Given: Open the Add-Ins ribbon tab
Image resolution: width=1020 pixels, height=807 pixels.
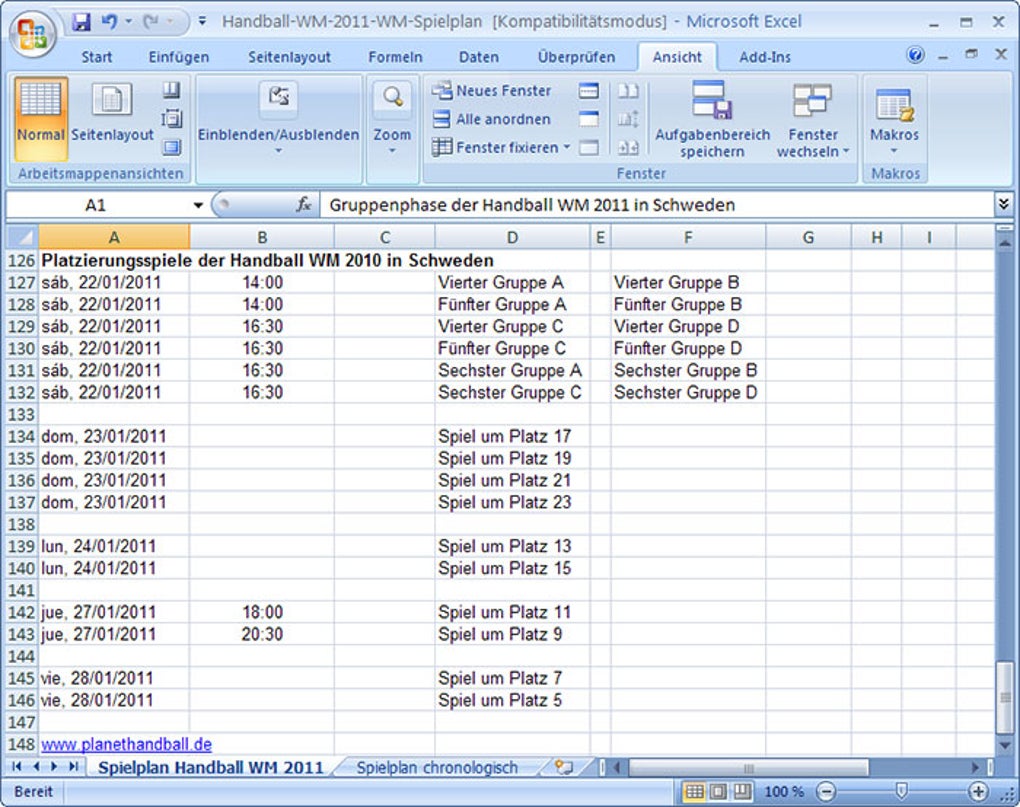Looking at the screenshot, I should tap(765, 57).
